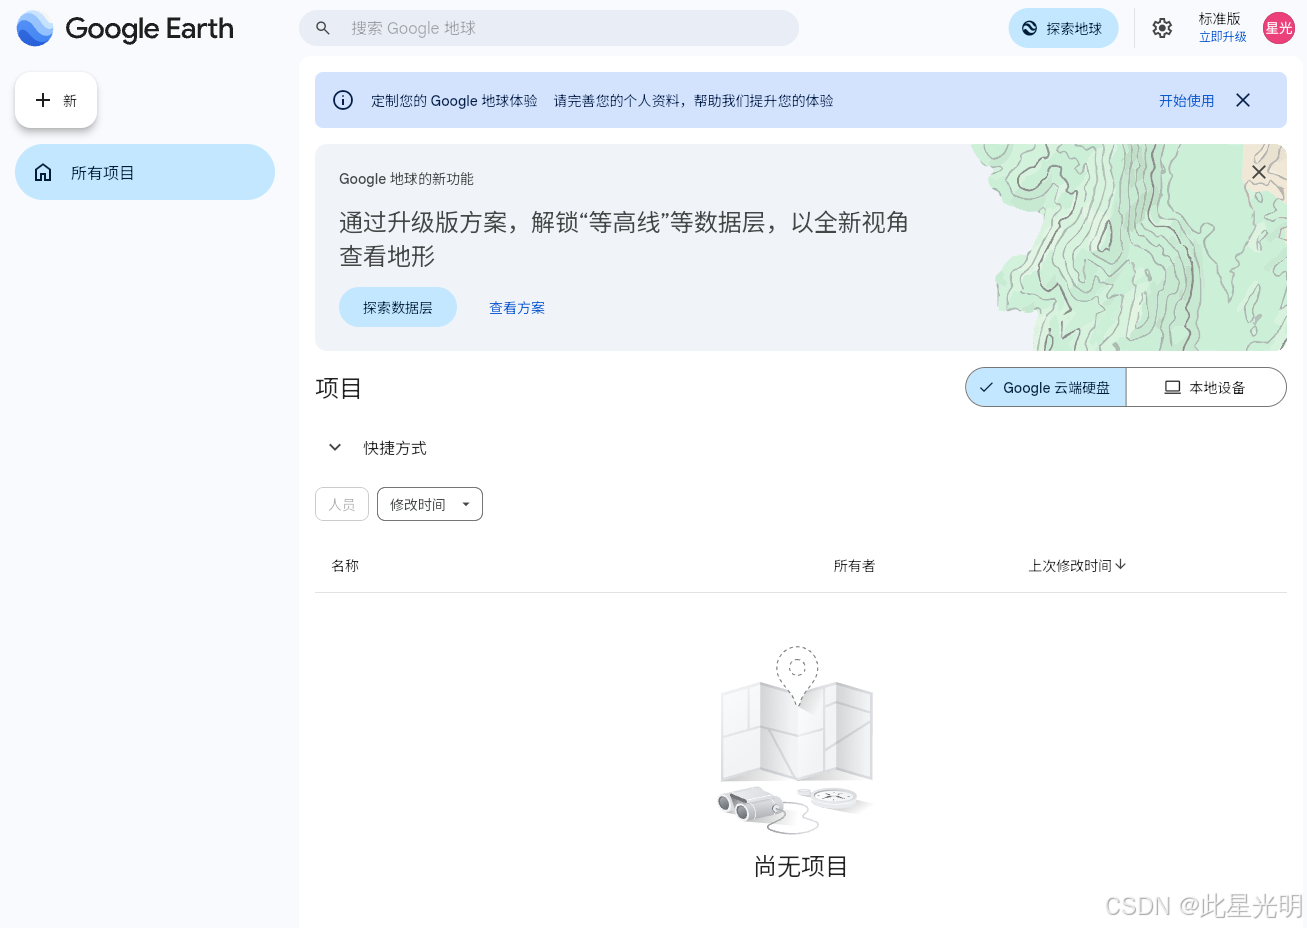Click the search magnifier icon
Screen dimensions: 1307x928
coord(322,28)
